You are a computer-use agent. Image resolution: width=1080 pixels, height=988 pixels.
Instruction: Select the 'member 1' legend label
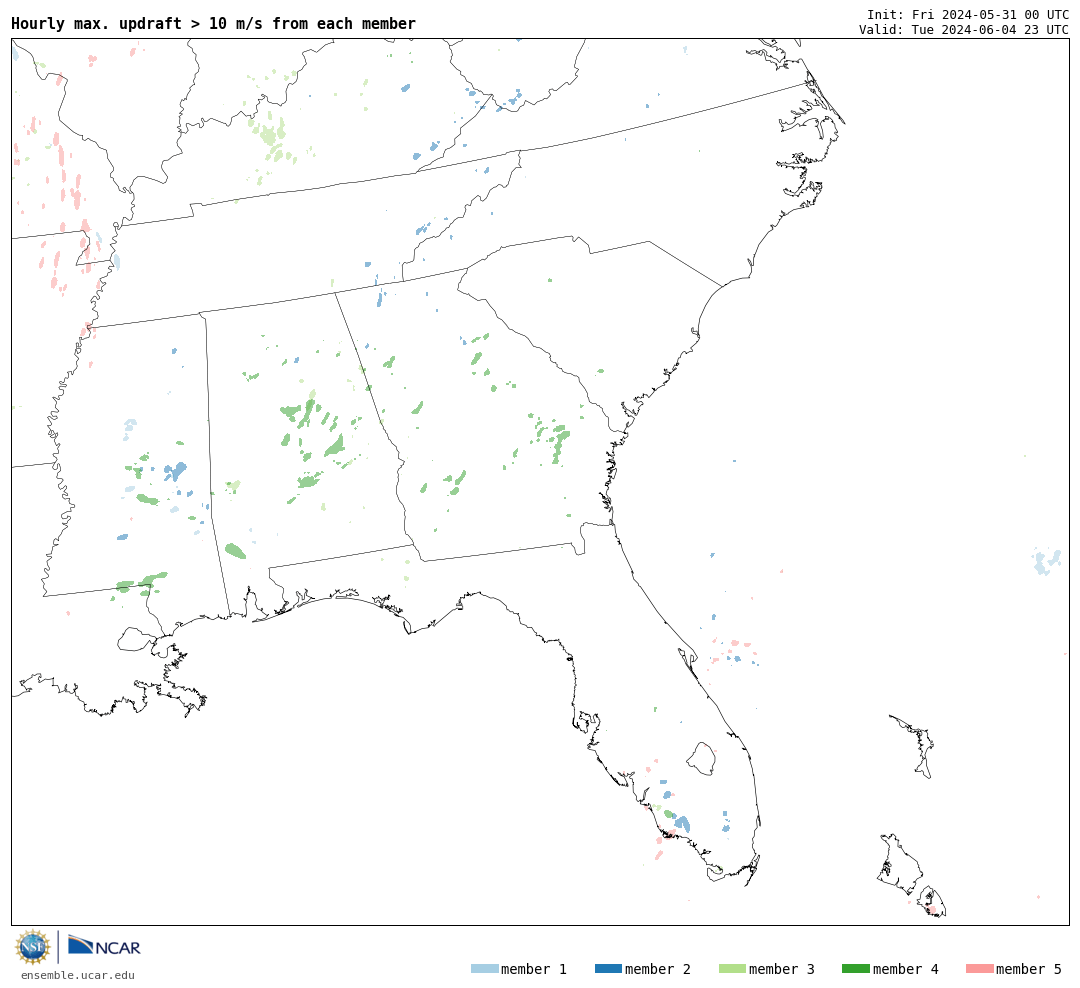coord(534,969)
